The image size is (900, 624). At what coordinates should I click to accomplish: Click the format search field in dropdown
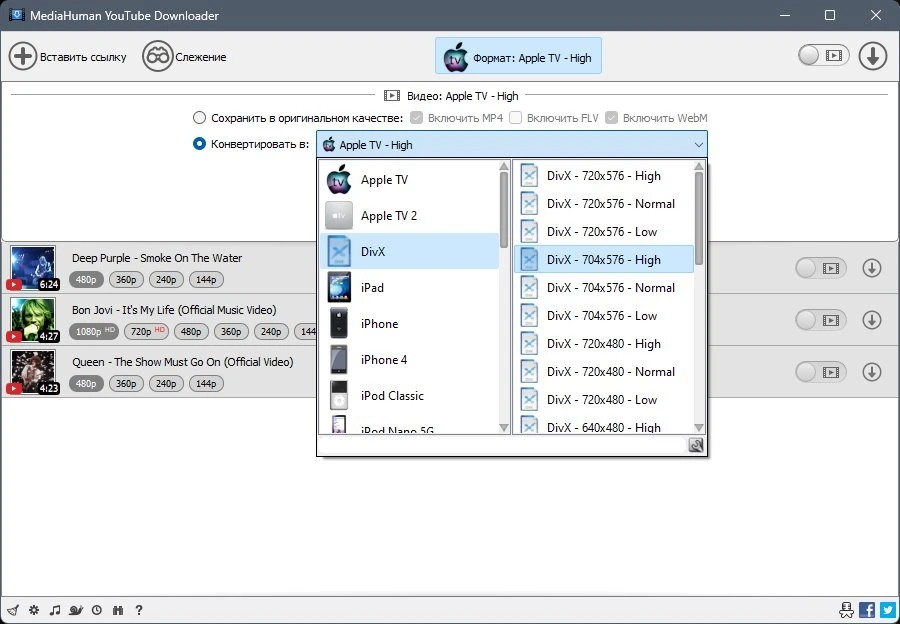[x=502, y=445]
